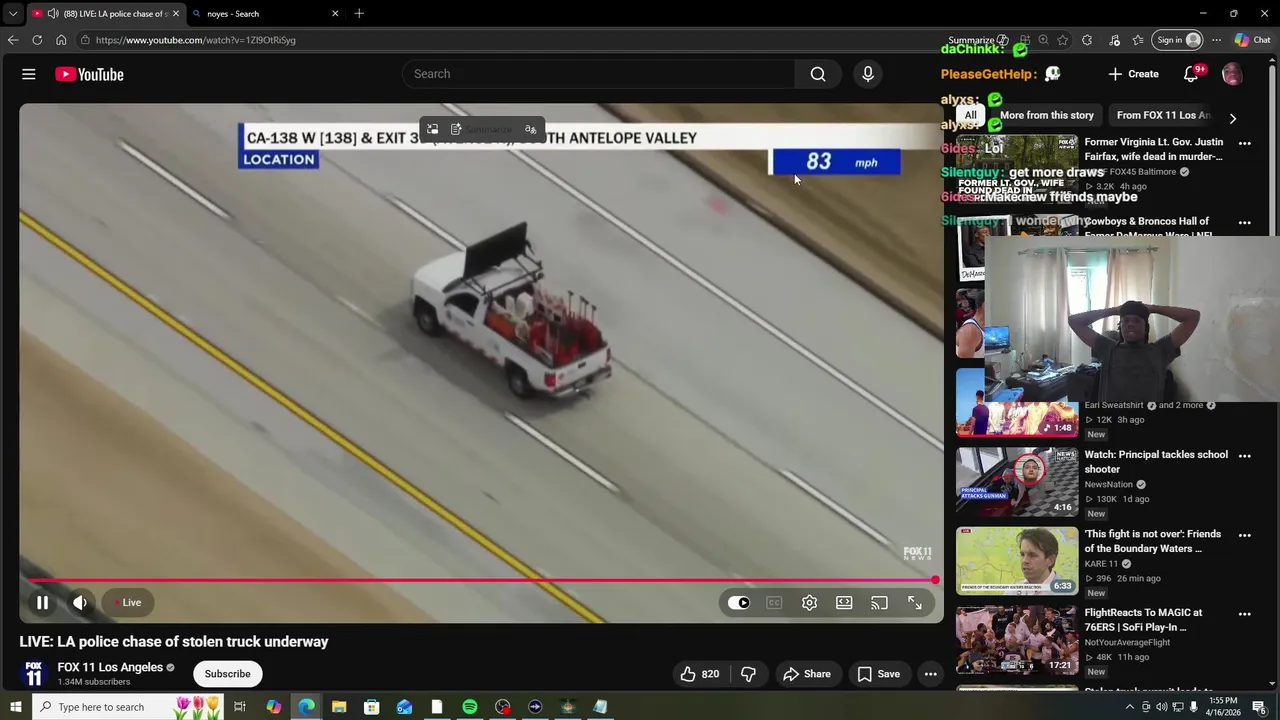Image resolution: width=1280 pixels, height=720 pixels.
Task: Enter full screen mode
Action: (914, 603)
